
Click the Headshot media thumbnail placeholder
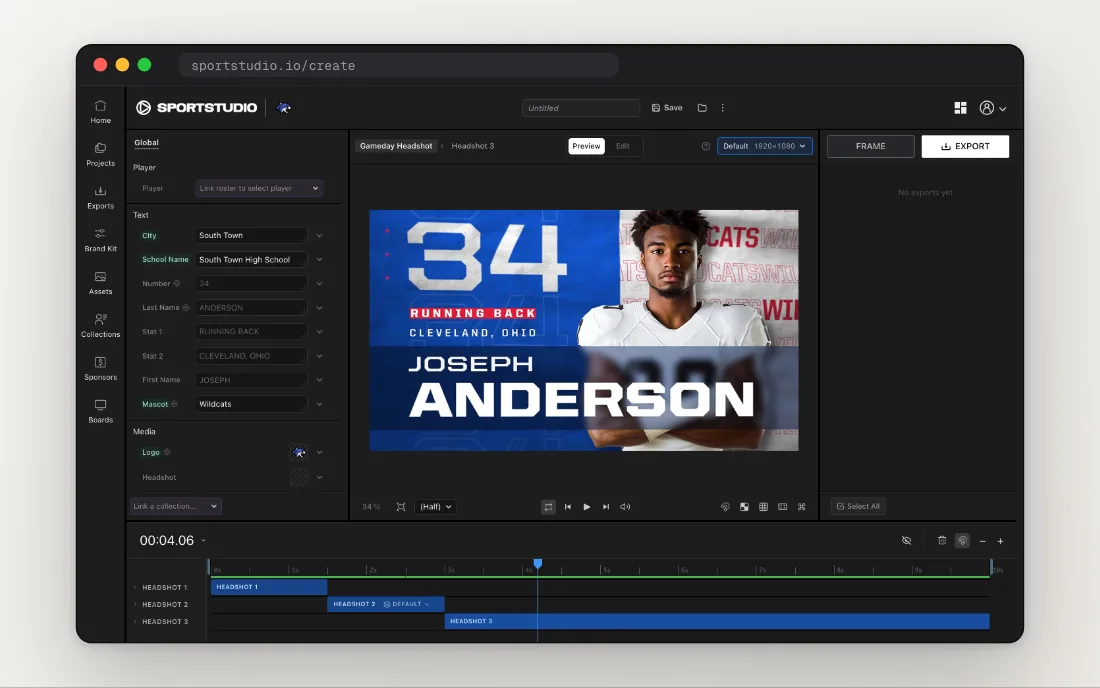pos(299,478)
